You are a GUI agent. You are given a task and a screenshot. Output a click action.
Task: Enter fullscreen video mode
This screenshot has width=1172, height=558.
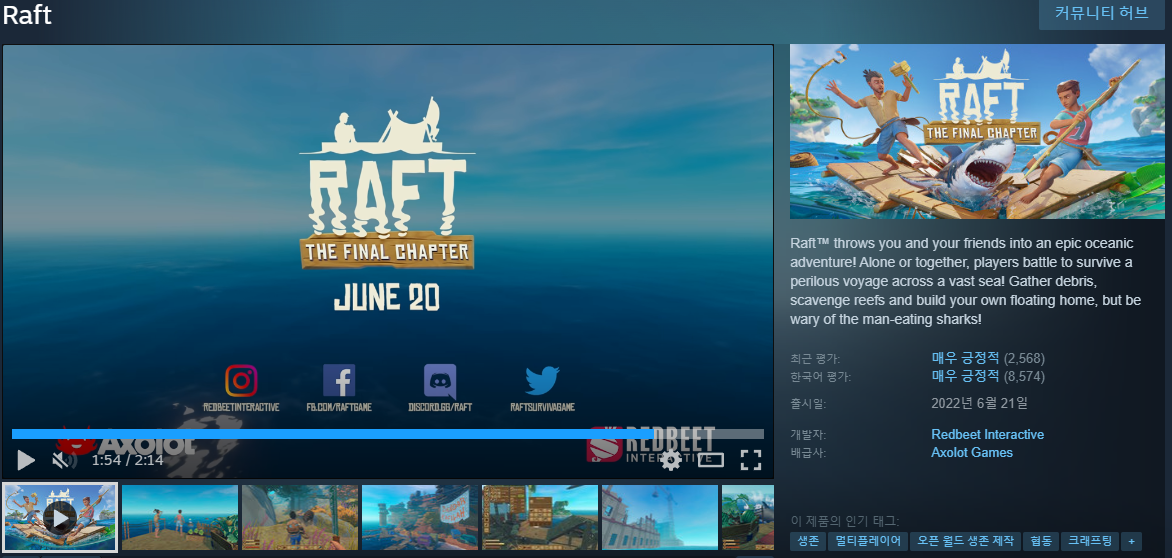(x=750, y=460)
